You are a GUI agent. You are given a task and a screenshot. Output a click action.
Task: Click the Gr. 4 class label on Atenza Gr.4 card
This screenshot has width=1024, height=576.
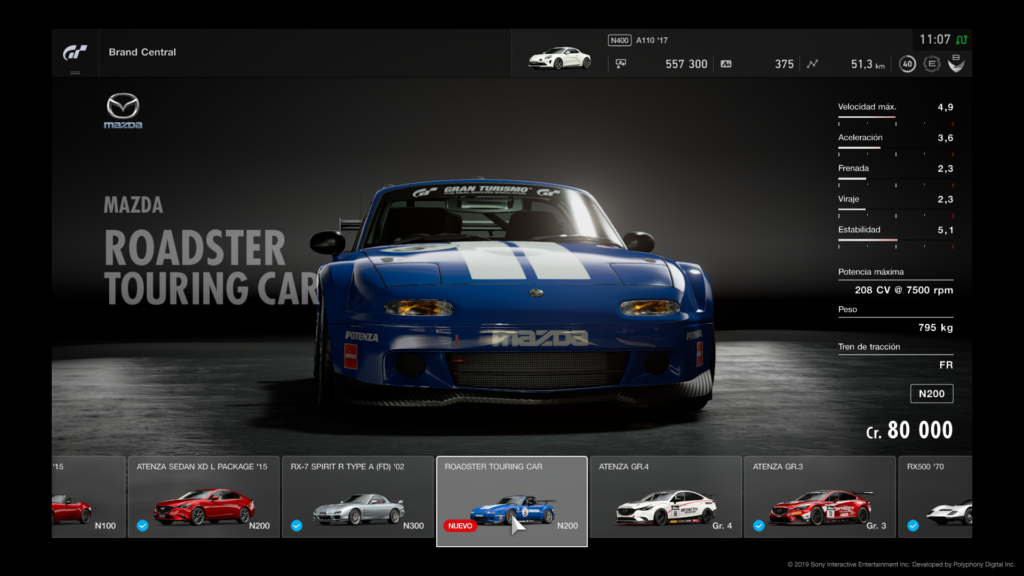722,526
